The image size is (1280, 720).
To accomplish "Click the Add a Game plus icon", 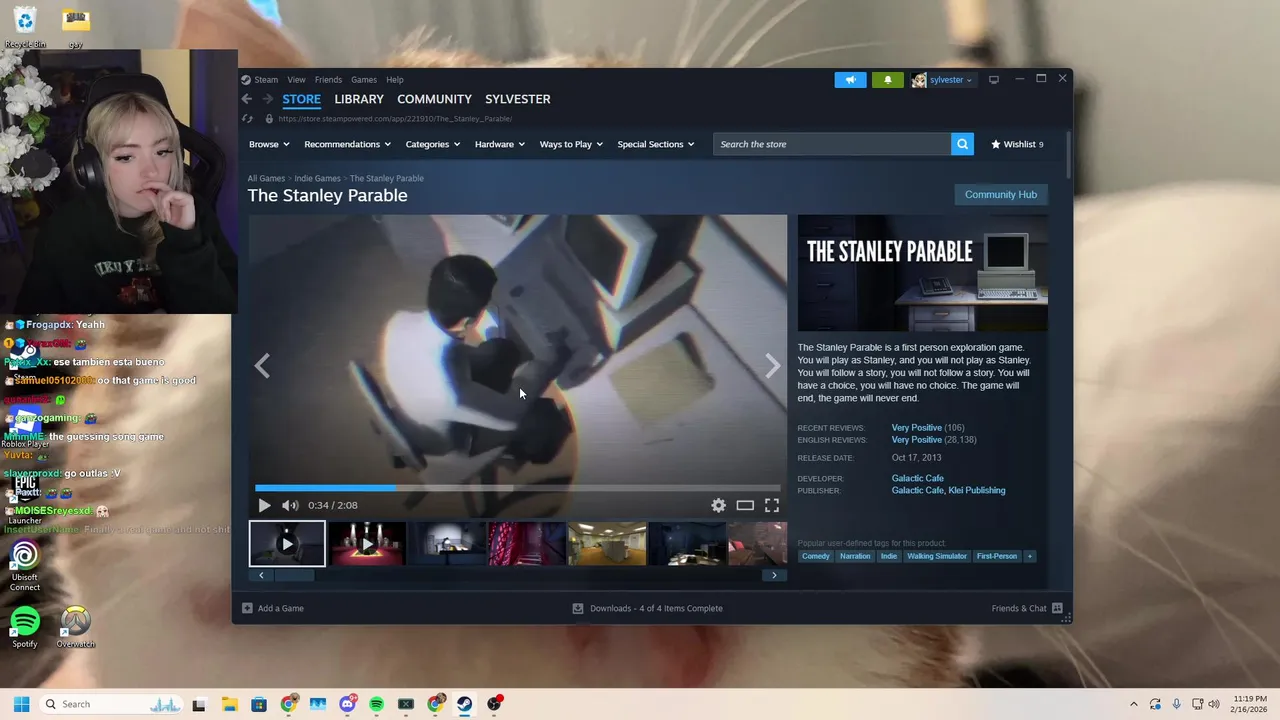I will [247, 608].
